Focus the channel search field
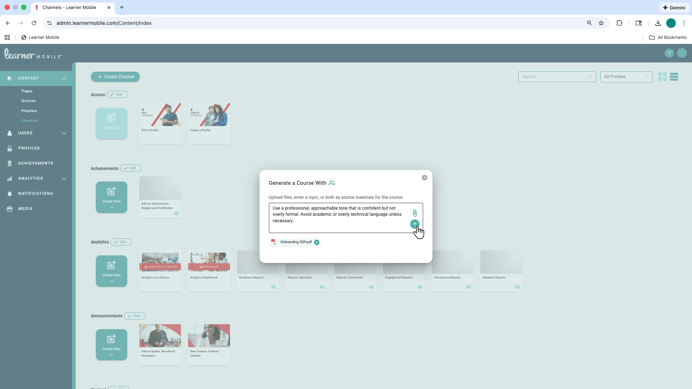The image size is (692, 389). 557,77
